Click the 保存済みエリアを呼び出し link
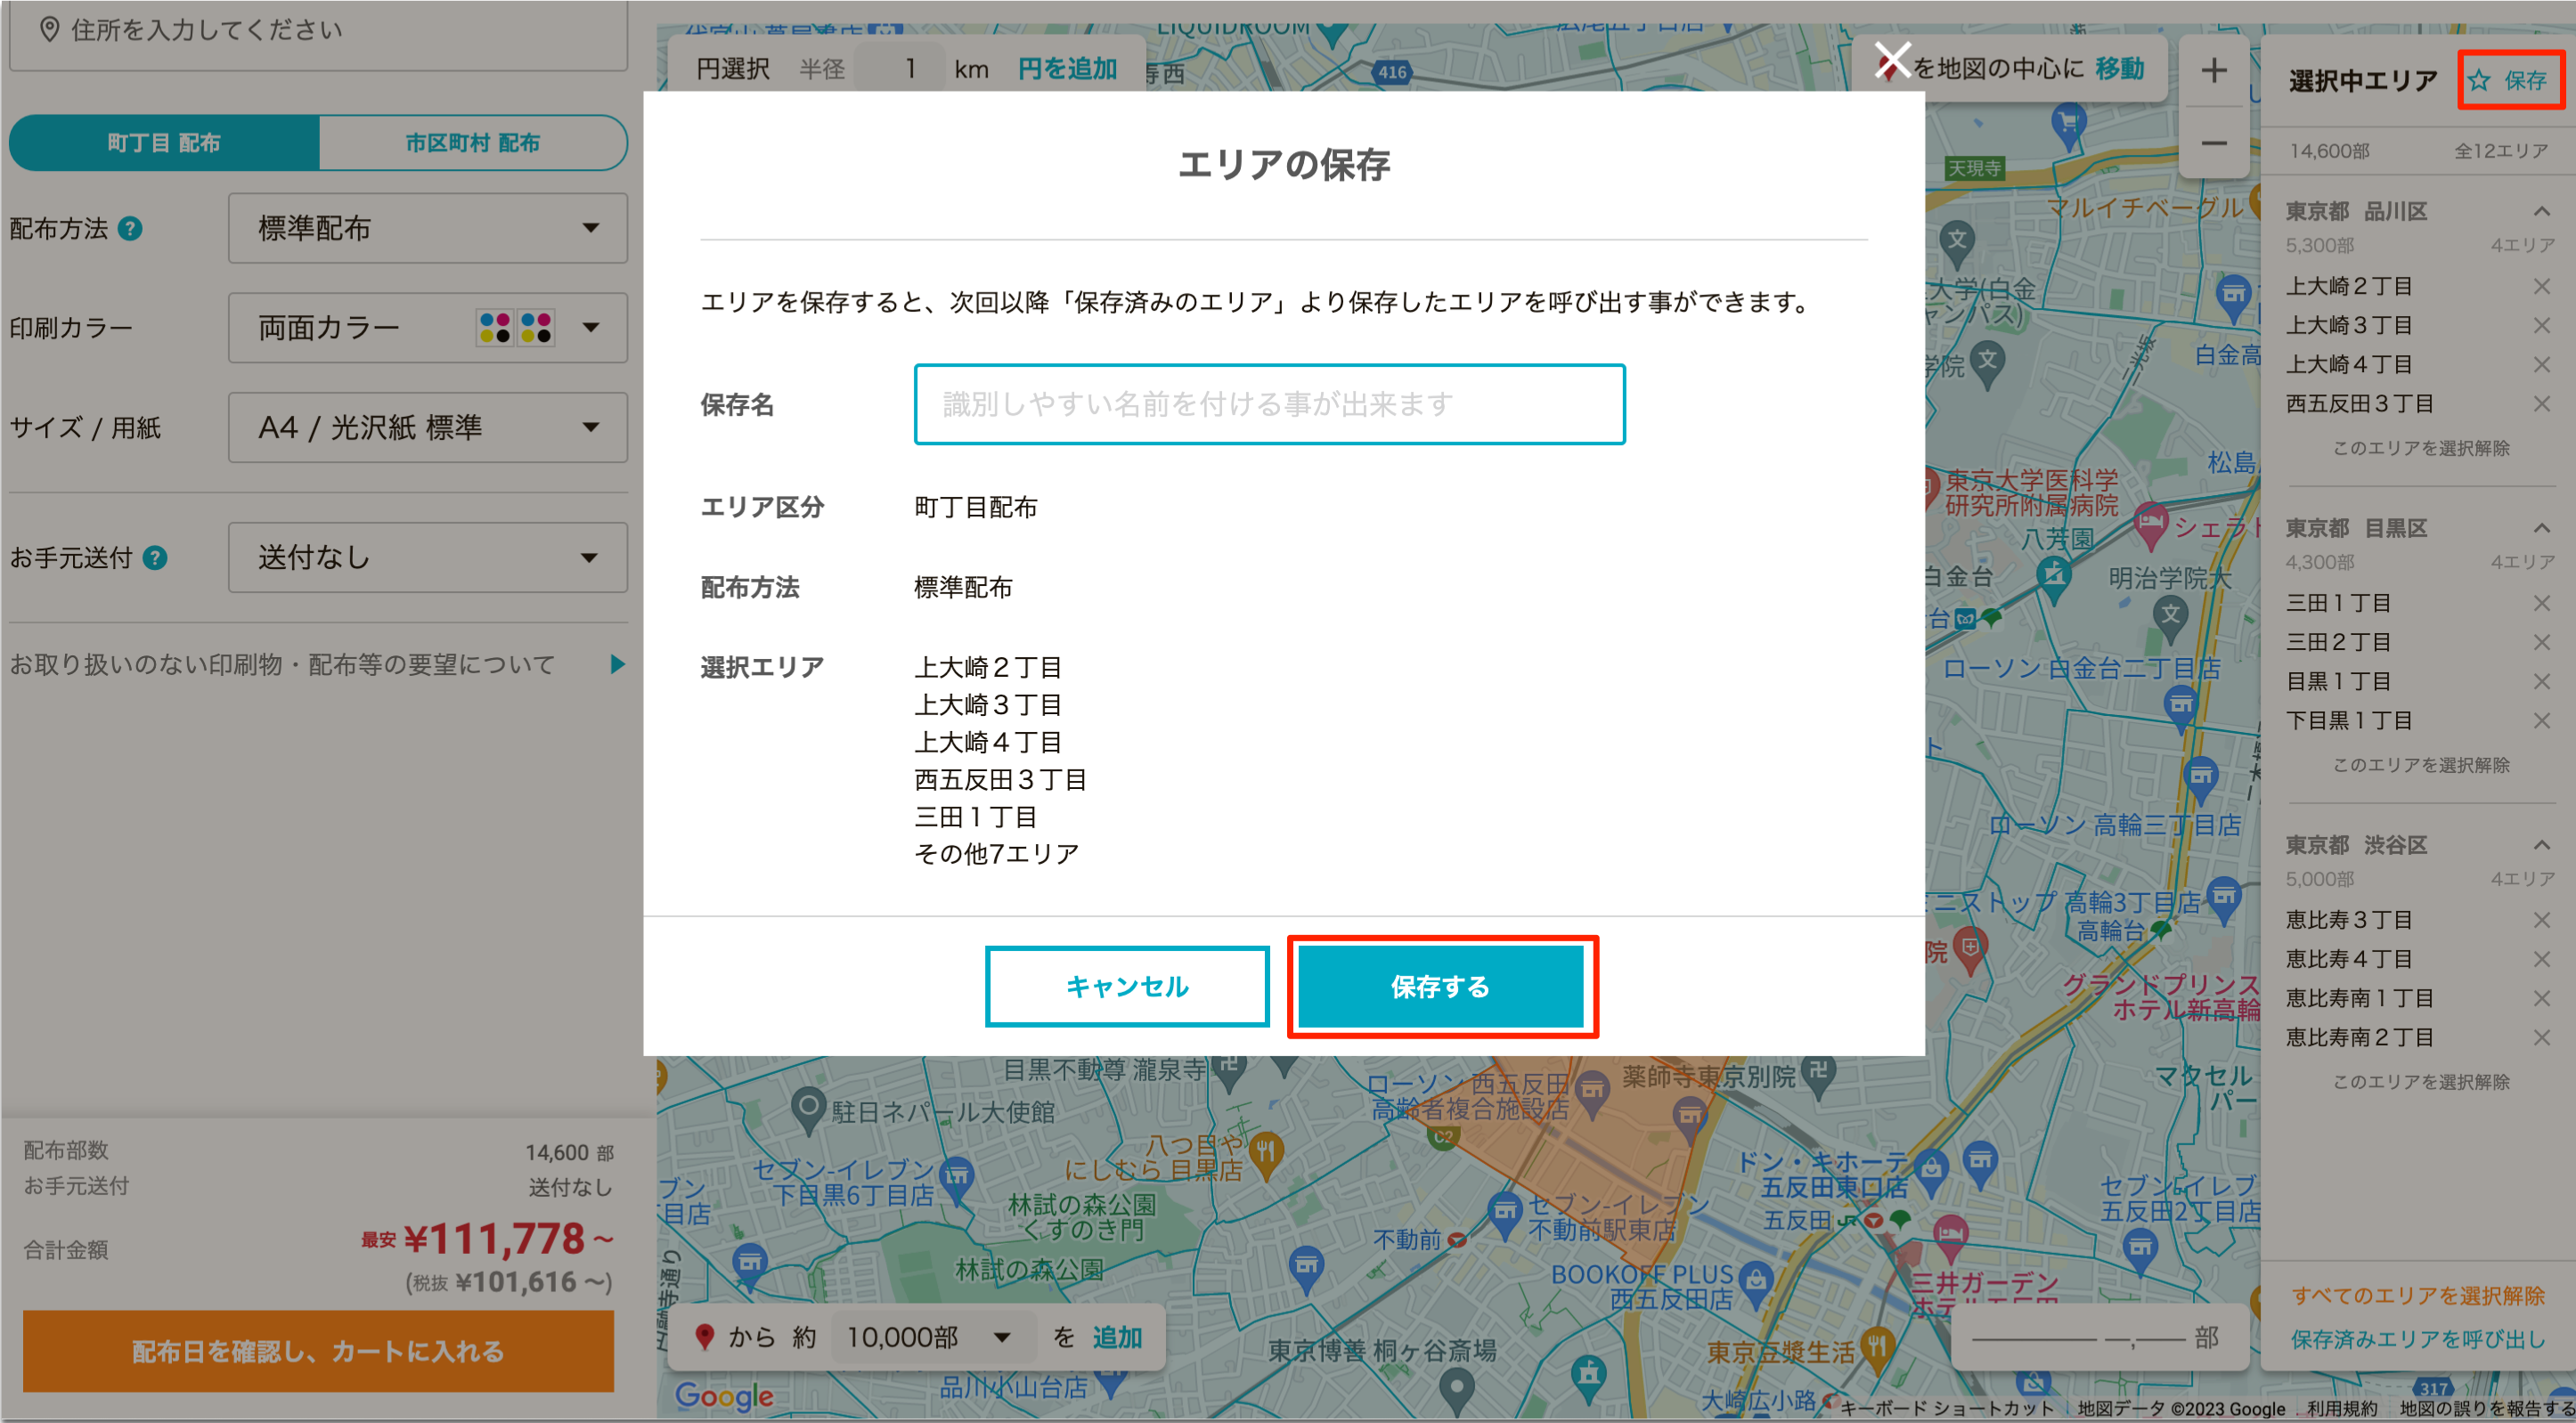Viewport: 2576px width, 1423px height. (x=2417, y=1339)
